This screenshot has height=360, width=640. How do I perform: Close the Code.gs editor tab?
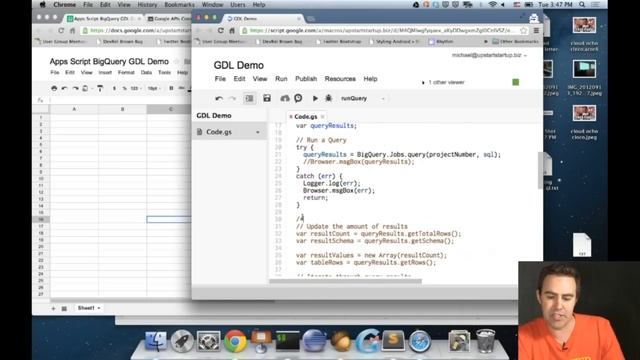click(322, 117)
